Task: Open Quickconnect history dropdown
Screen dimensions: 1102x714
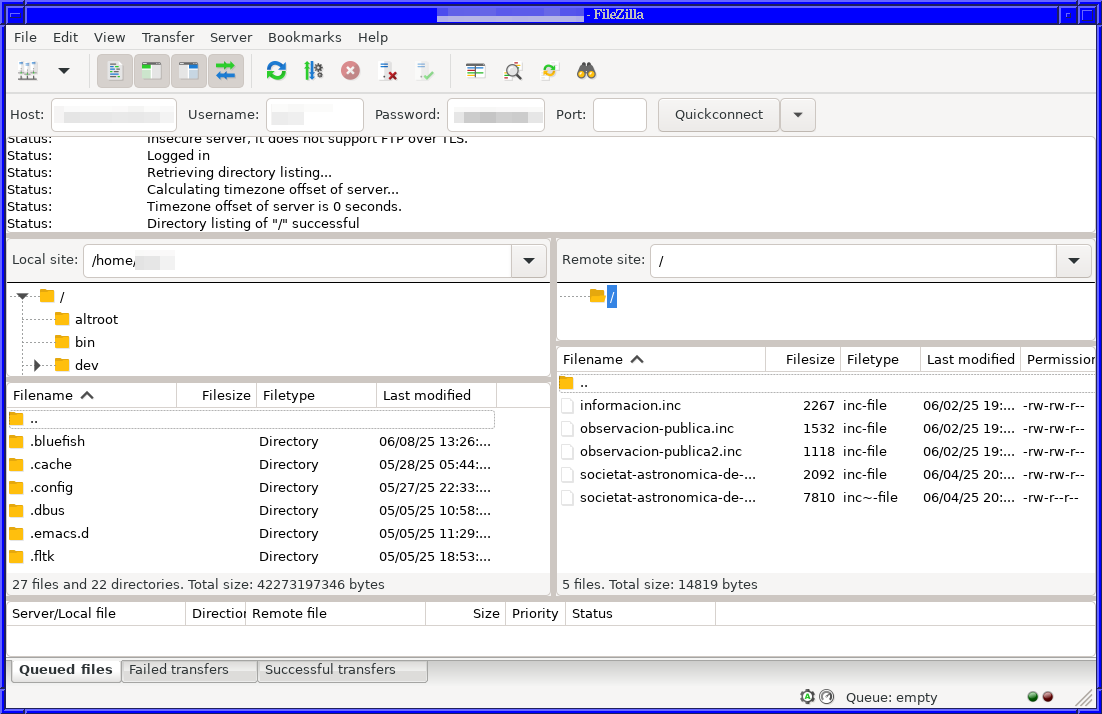Action: (798, 115)
